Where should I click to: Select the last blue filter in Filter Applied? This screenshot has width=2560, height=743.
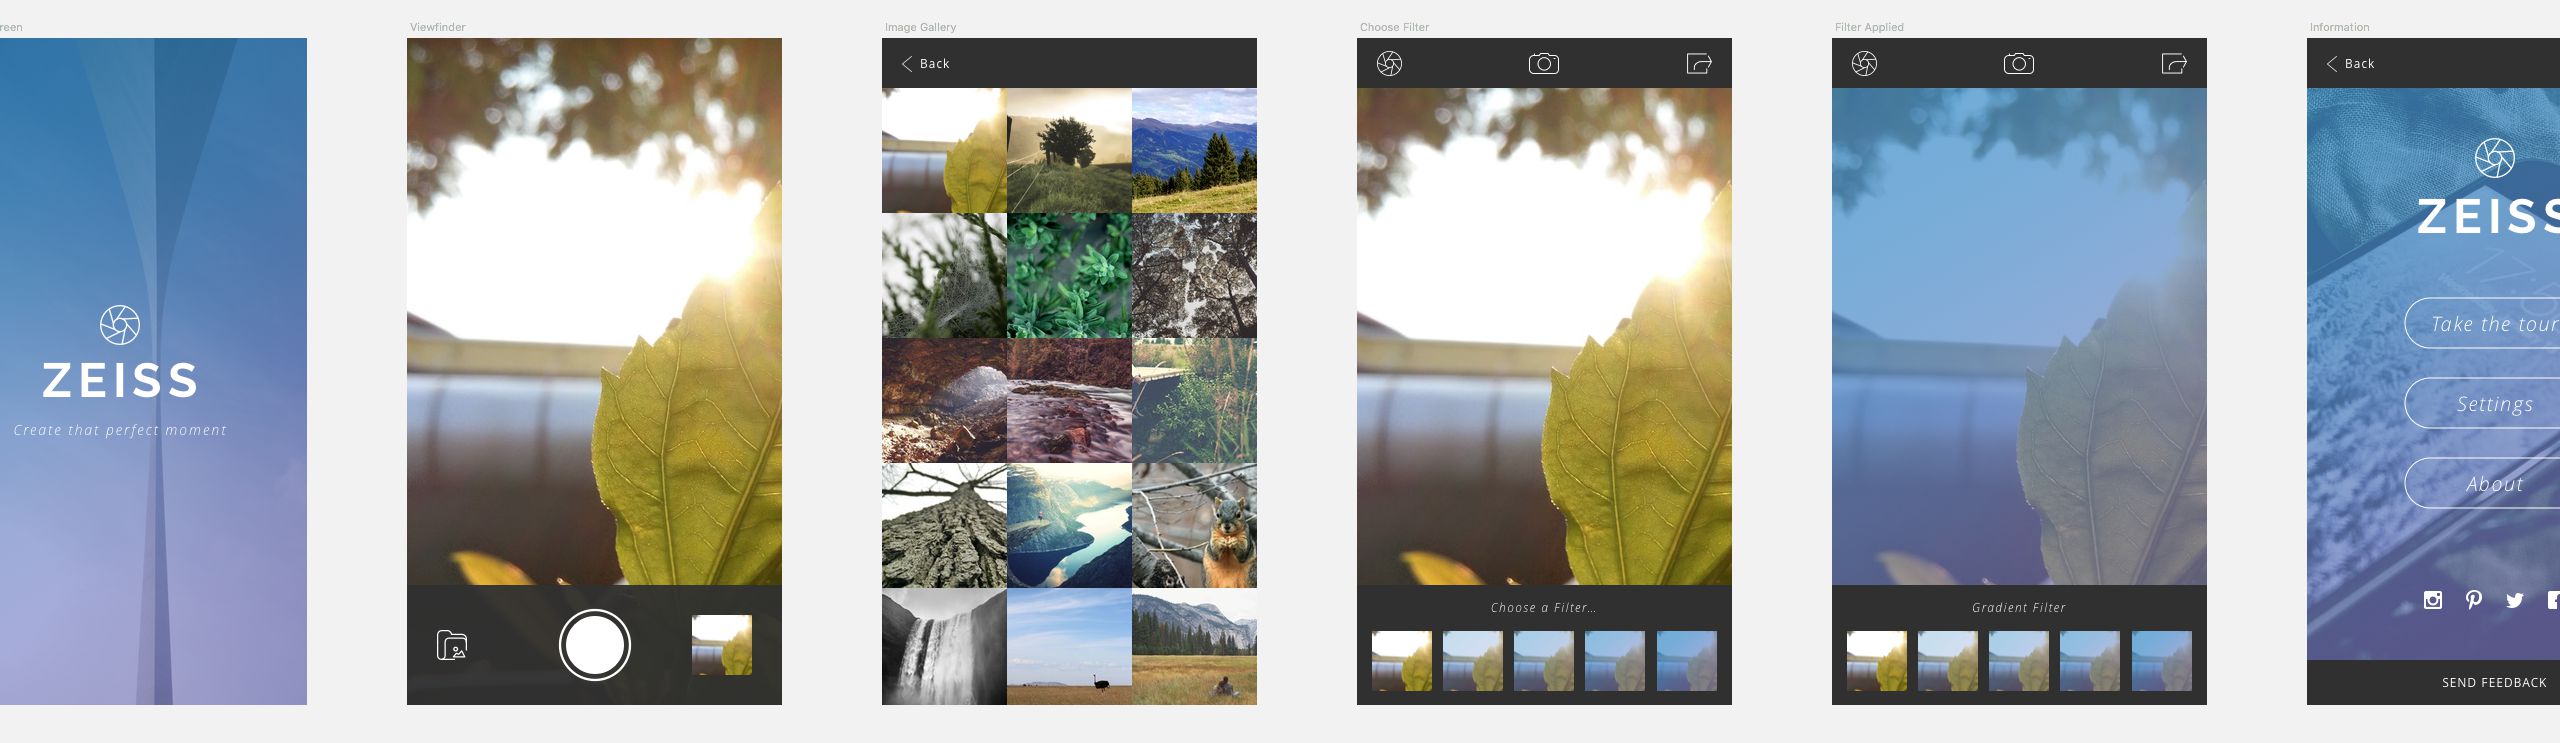(2161, 661)
